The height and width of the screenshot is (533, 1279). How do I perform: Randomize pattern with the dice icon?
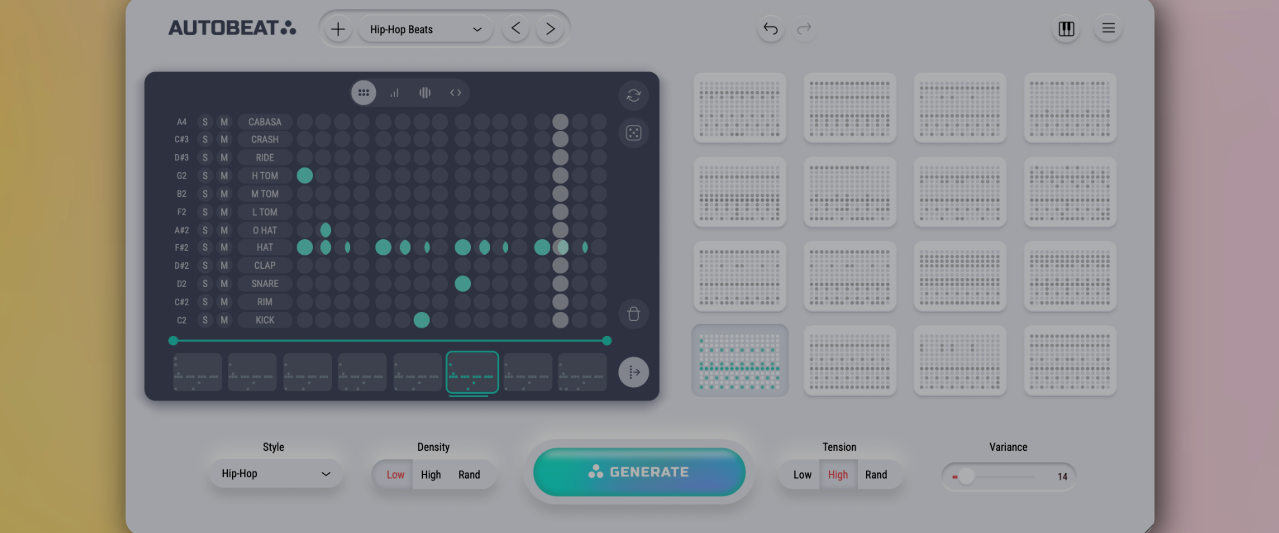[633, 132]
